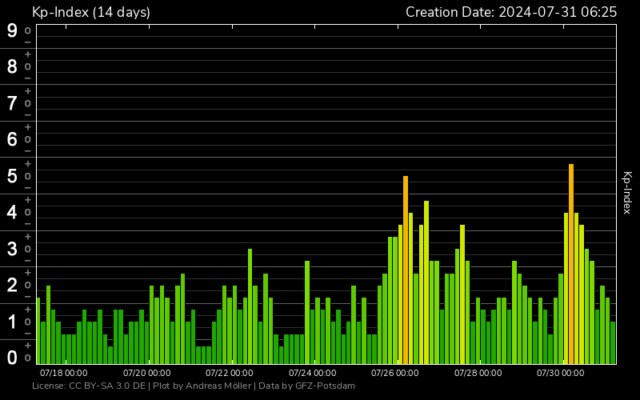Click the y-axis value 9 label
Screen dimensions: 640x400
coord(12,30)
